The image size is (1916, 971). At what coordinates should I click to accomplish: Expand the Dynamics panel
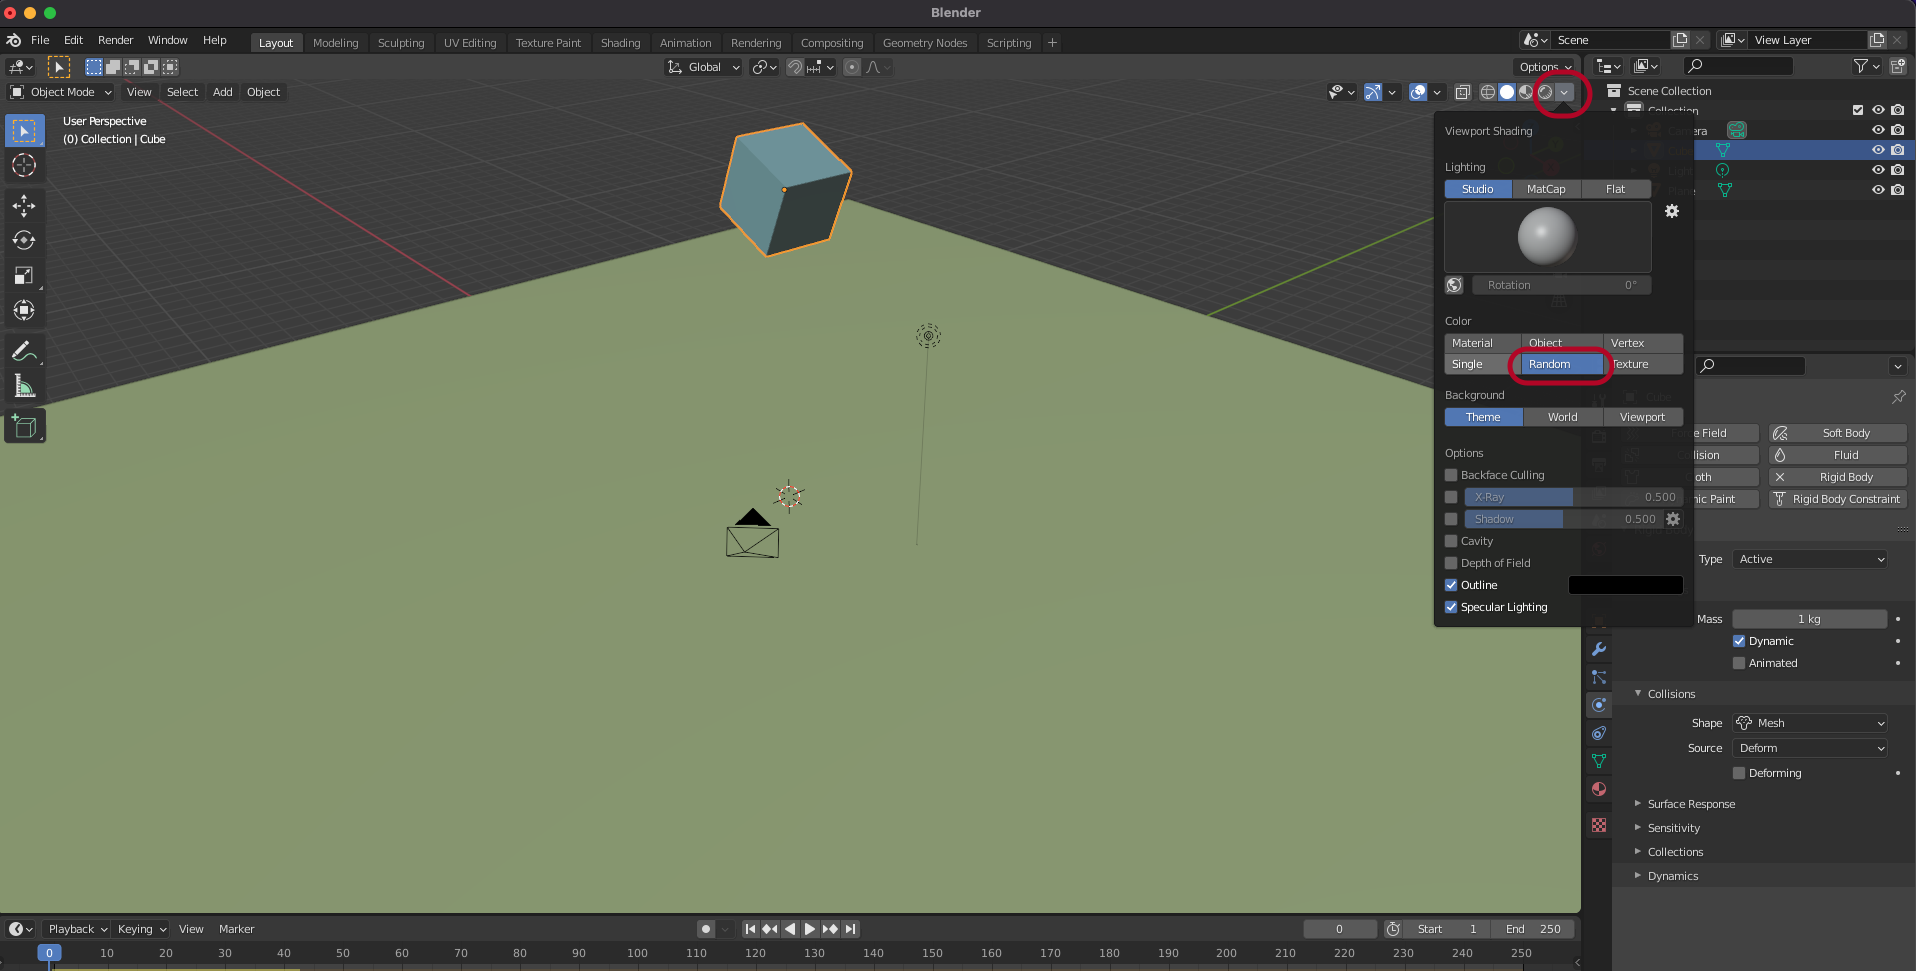[x=1673, y=876]
